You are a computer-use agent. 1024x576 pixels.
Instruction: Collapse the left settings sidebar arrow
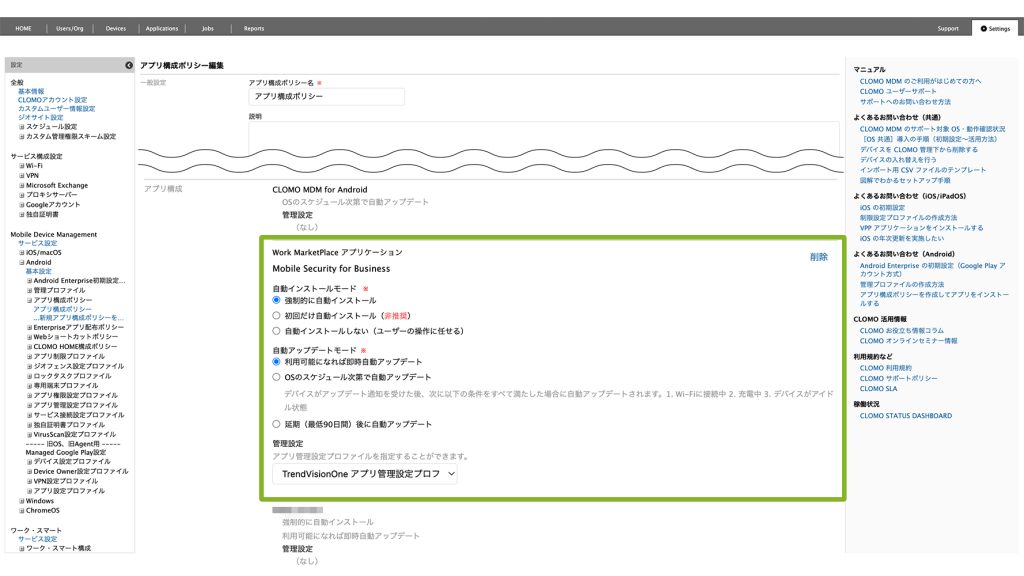coord(129,65)
